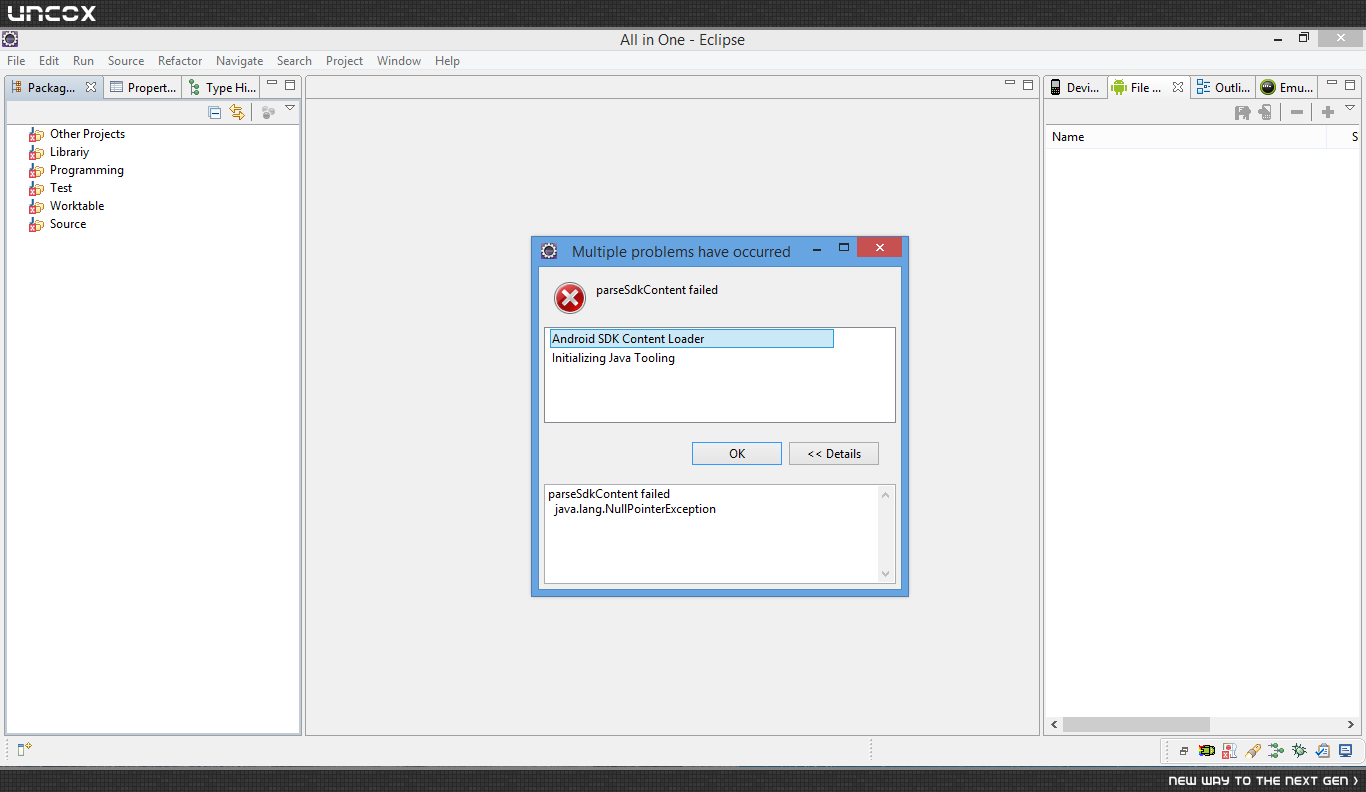Screen dimensions: 1366x792
Task: Click the red error icon in dialog
Action: point(570,297)
